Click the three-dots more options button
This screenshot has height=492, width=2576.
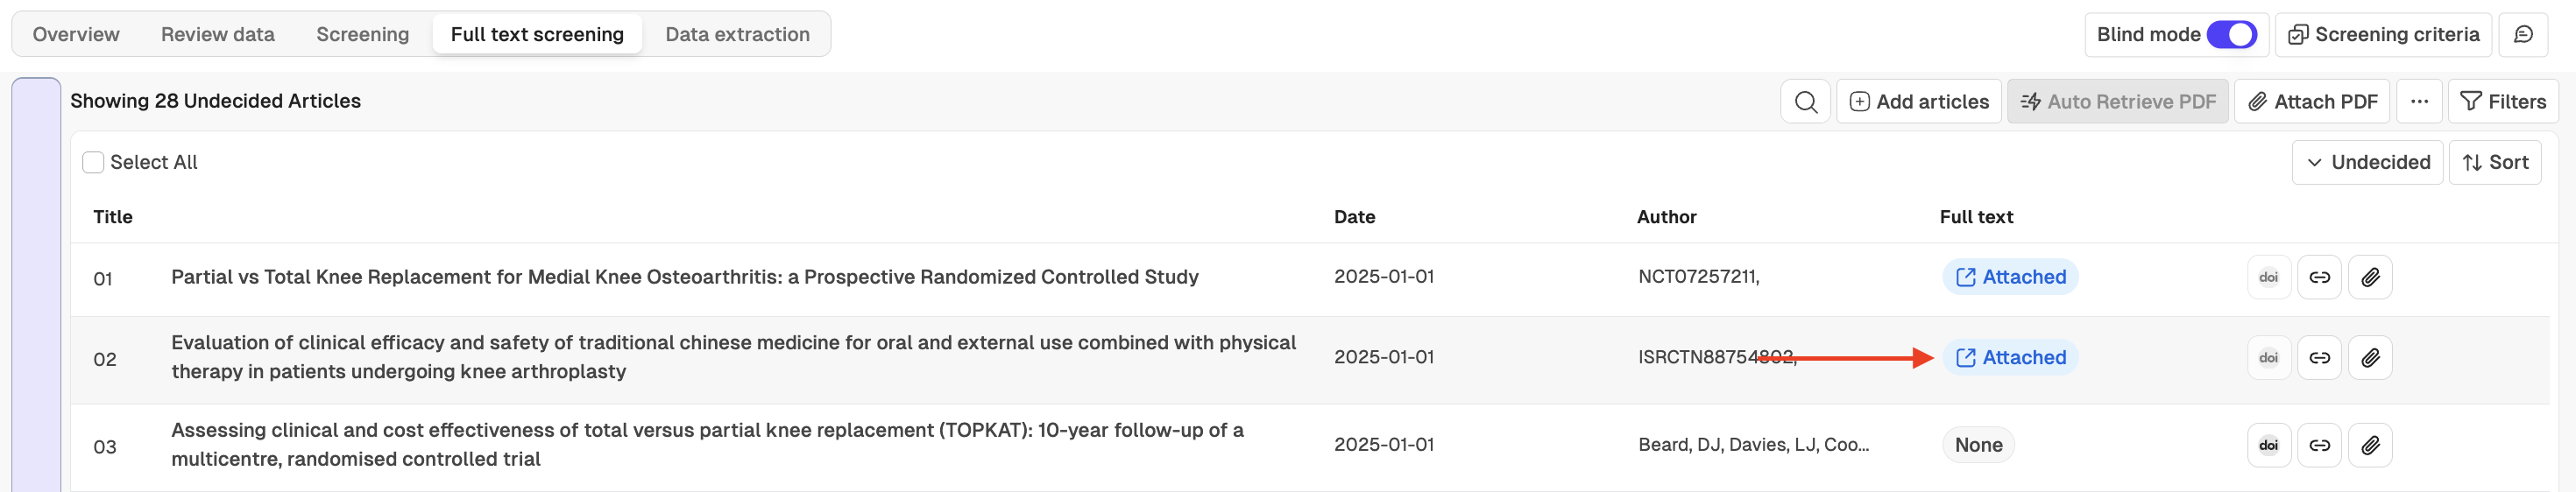click(x=2419, y=102)
